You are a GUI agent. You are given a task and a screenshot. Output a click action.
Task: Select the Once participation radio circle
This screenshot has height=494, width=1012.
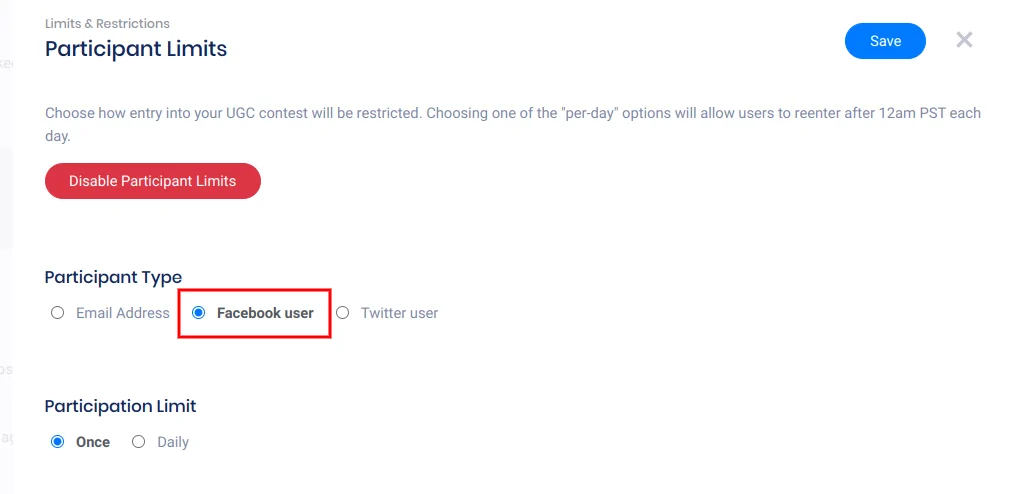coord(57,442)
